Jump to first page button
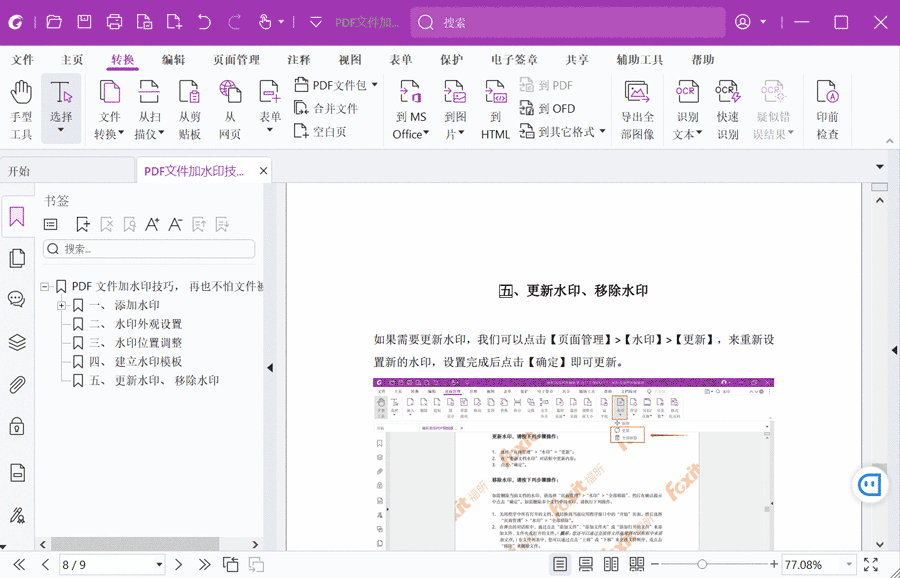 tap(19, 565)
